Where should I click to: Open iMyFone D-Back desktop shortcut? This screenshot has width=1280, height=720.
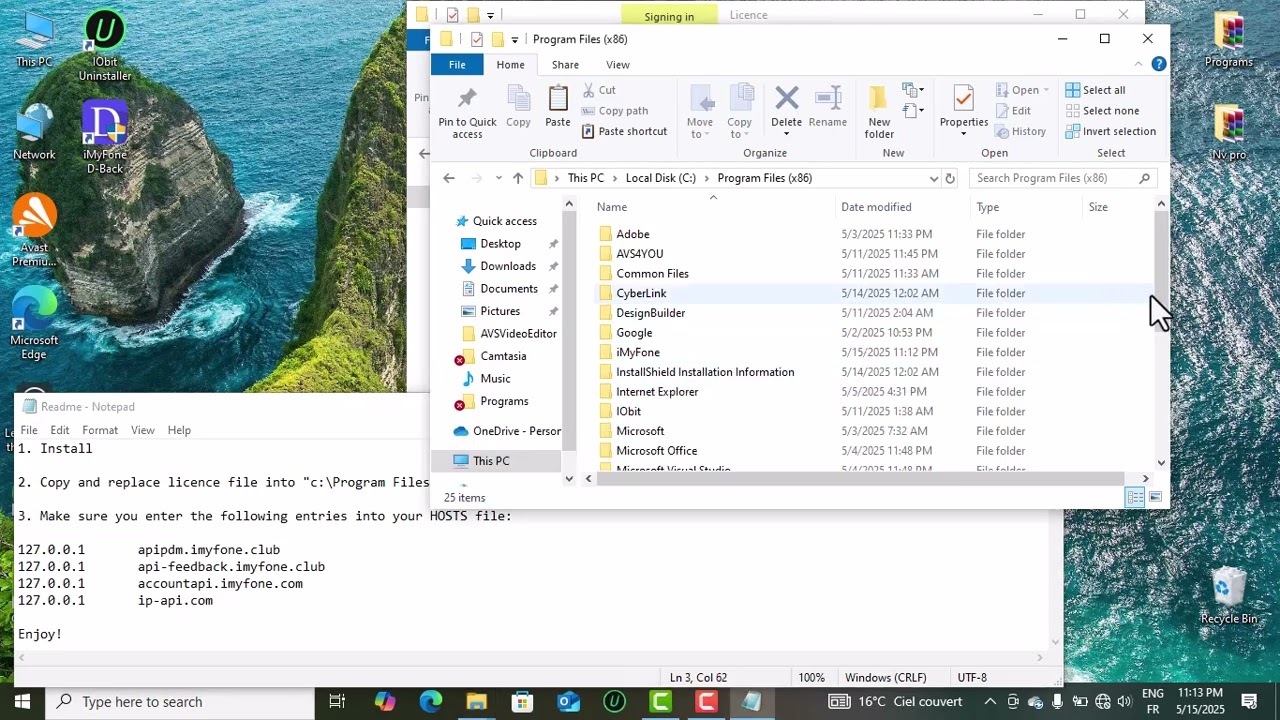pyautogui.click(x=105, y=137)
